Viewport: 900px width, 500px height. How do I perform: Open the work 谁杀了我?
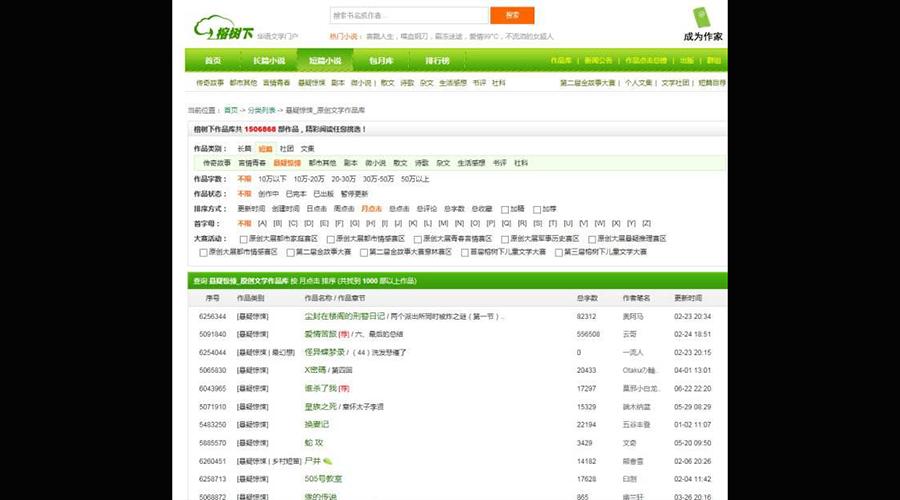[x=320, y=389]
